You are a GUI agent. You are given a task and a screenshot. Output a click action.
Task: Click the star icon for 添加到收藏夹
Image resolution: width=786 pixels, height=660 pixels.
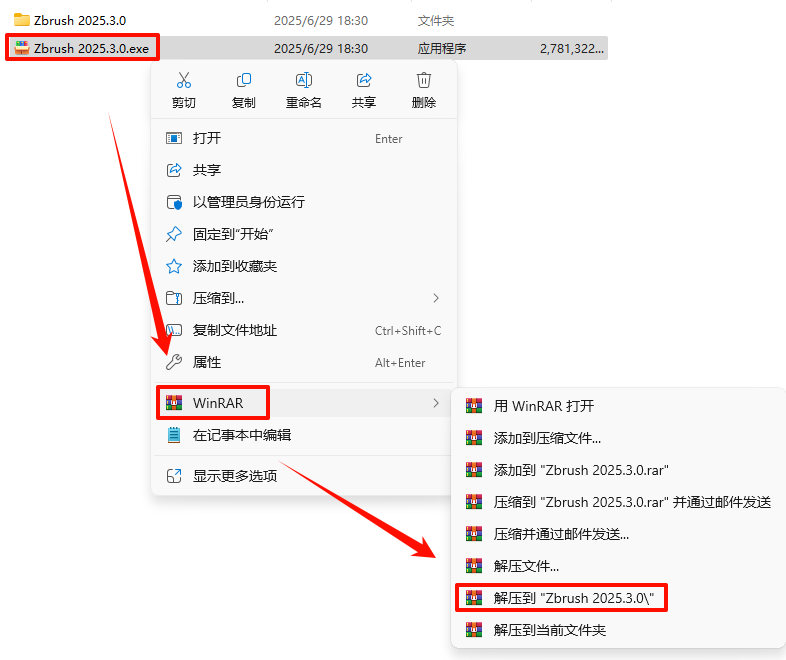tap(174, 266)
